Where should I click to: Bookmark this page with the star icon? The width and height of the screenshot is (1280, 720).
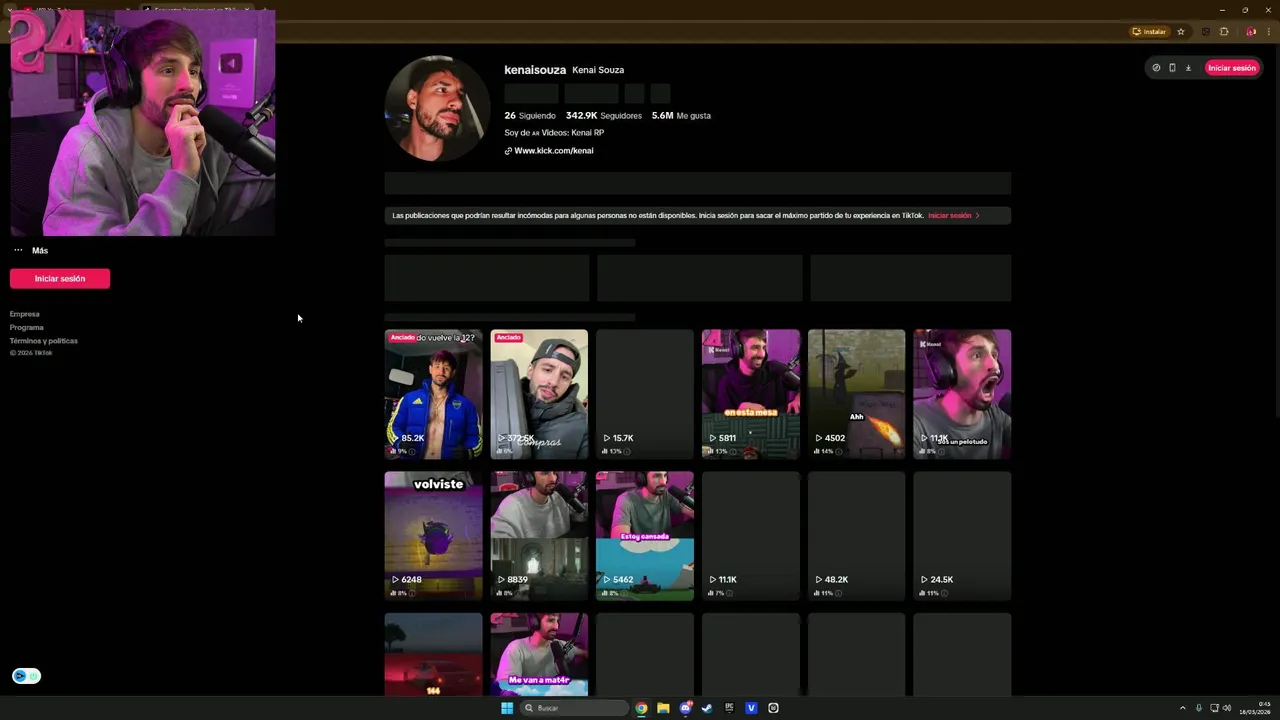(1181, 31)
